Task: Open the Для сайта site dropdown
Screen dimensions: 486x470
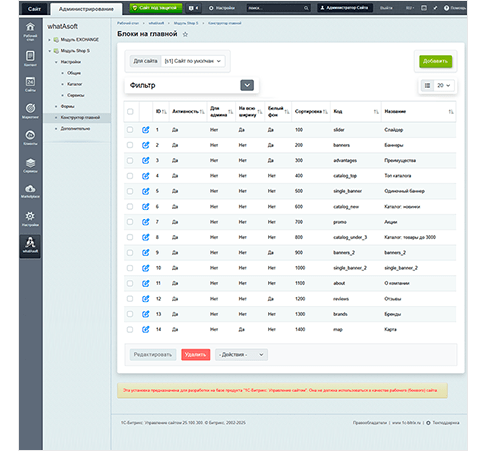Action: [x=193, y=61]
